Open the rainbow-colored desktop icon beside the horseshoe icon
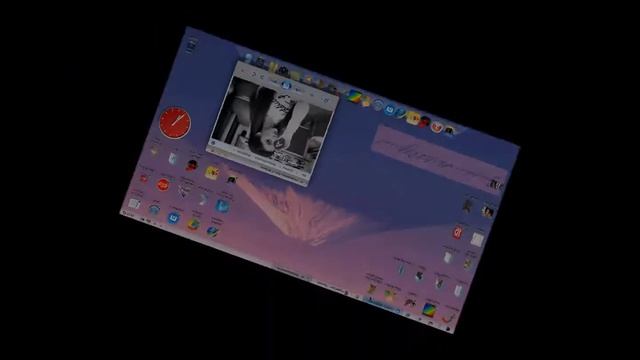Image resolution: width=640 pixels, height=360 pixels. [429, 310]
